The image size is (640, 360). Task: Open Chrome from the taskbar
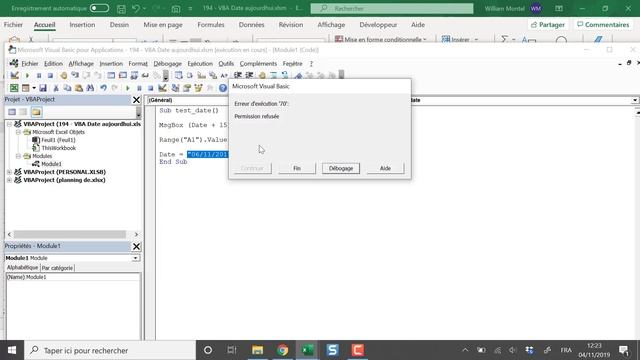[282, 350]
